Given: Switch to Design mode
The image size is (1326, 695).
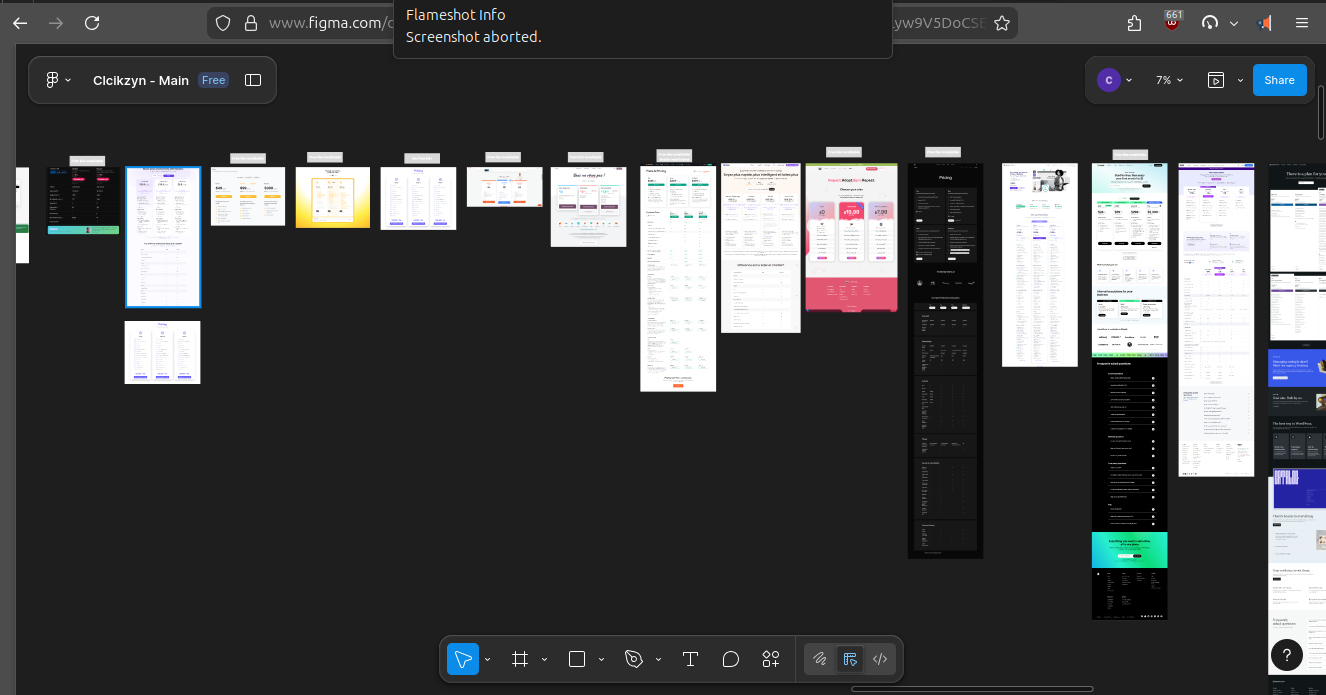Looking at the screenshot, I should tap(850, 659).
